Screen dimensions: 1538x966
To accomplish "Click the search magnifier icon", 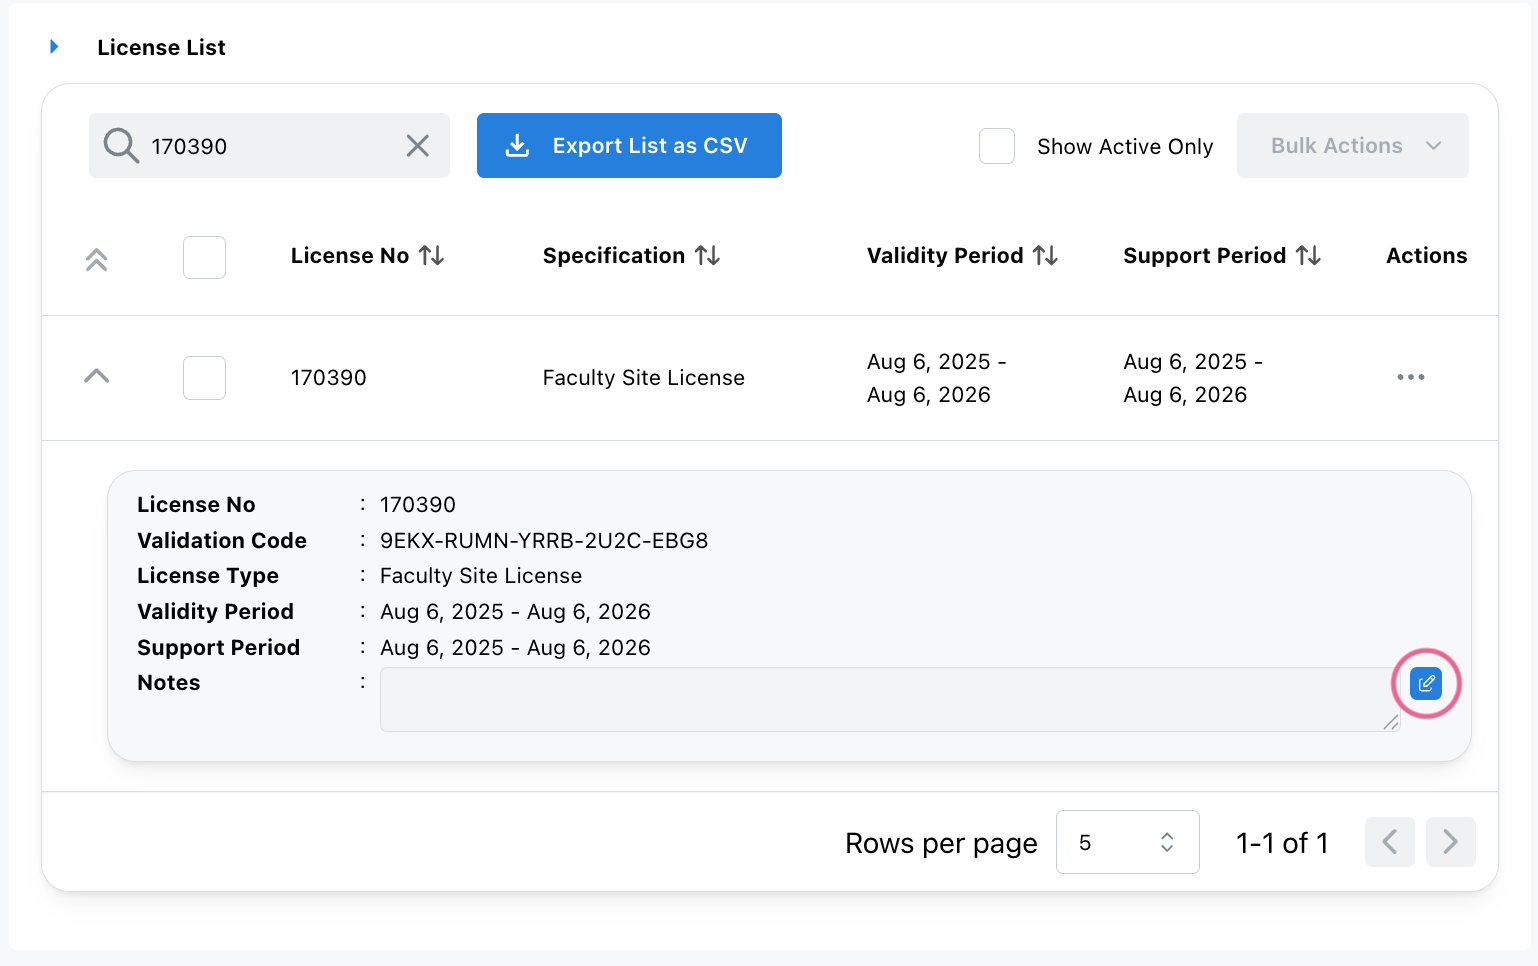I will tap(121, 146).
